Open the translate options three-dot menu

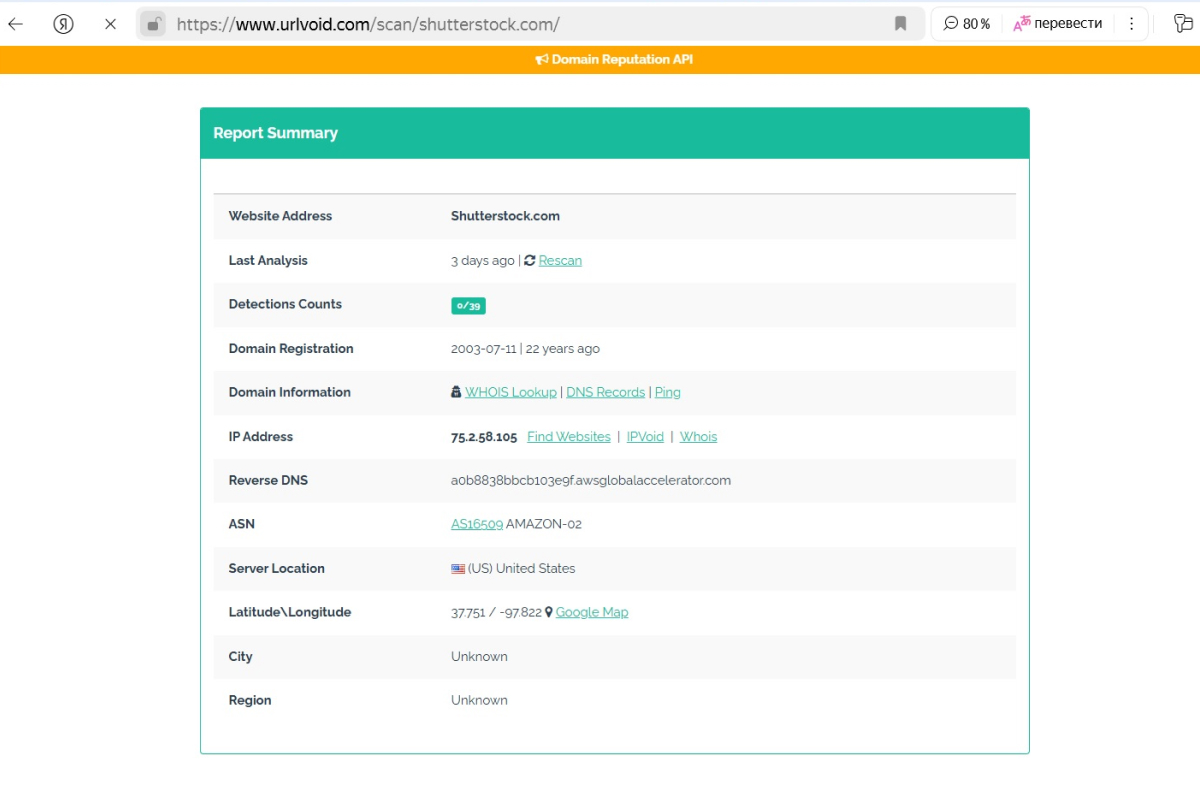(1131, 24)
